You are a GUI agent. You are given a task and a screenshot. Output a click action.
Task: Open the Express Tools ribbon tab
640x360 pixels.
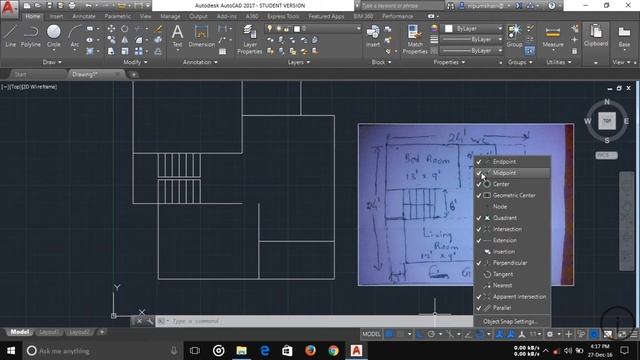[283, 16]
